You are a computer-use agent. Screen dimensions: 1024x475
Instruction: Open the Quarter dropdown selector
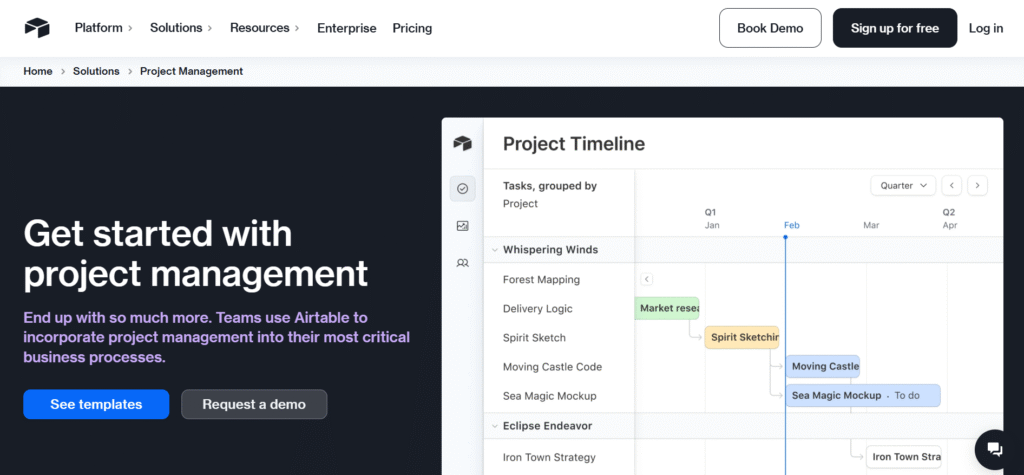pos(903,185)
